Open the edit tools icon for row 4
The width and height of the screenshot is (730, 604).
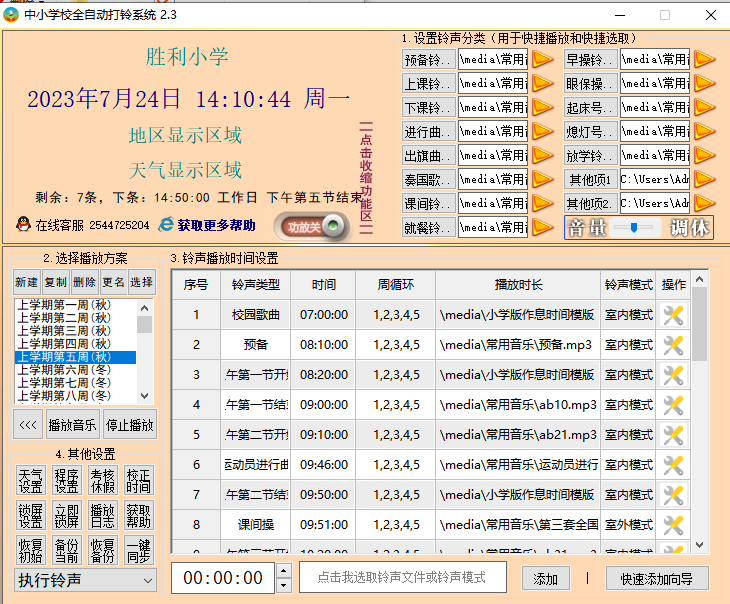click(x=673, y=405)
